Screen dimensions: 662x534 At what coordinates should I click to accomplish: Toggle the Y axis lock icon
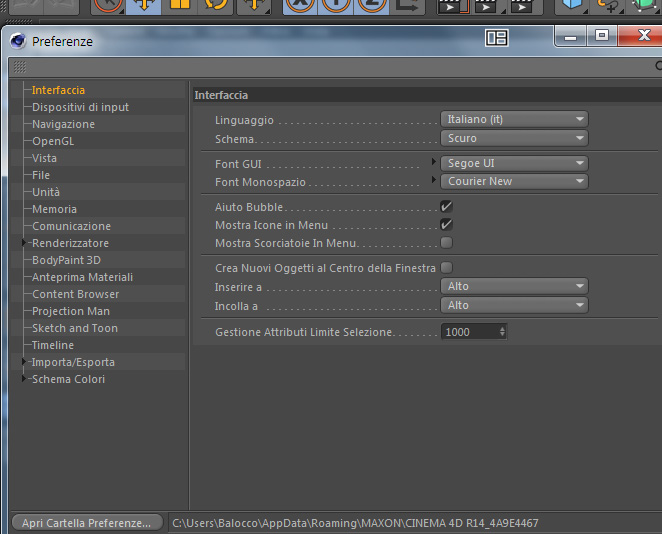(336, 6)
